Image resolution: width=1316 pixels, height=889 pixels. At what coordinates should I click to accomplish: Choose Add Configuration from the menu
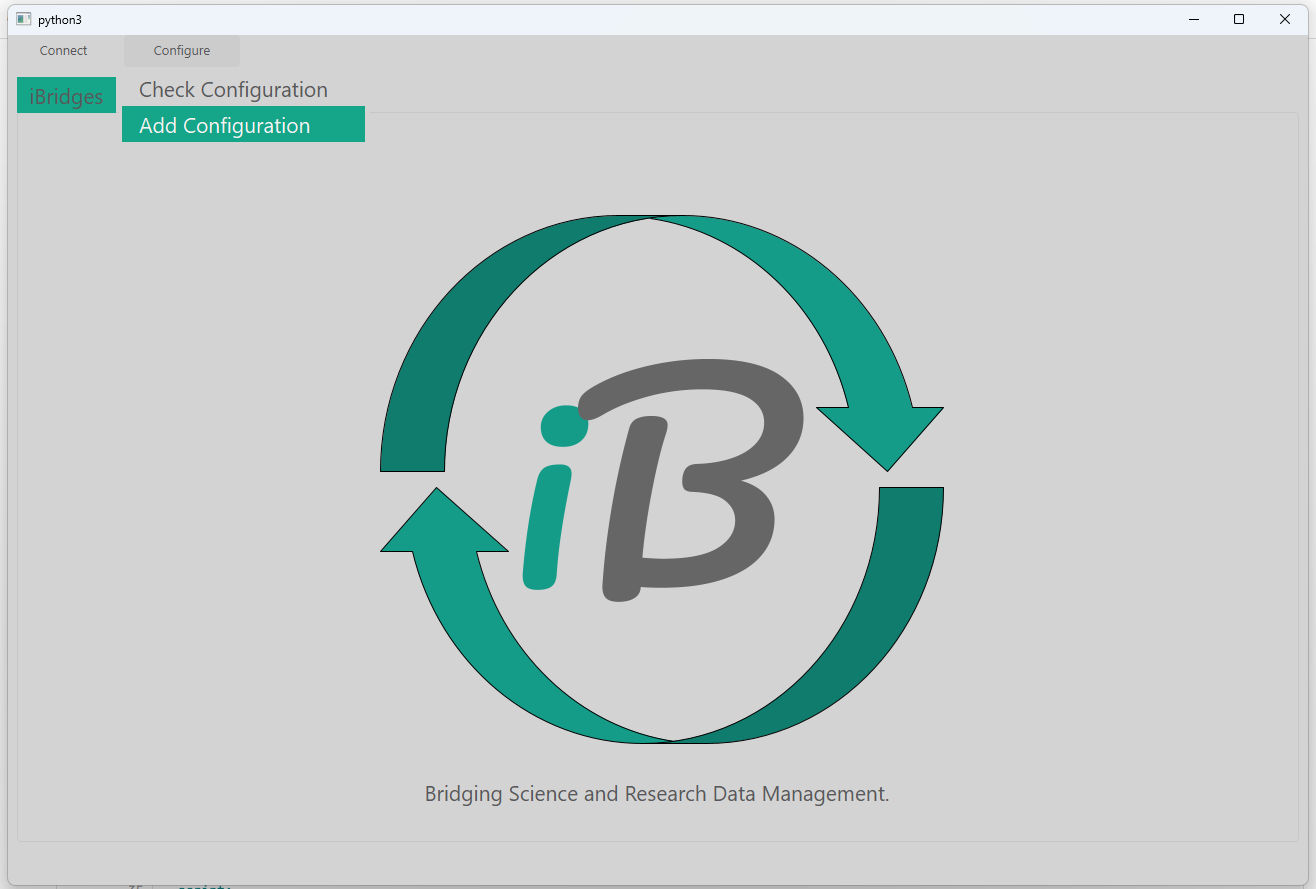(243, 125)
